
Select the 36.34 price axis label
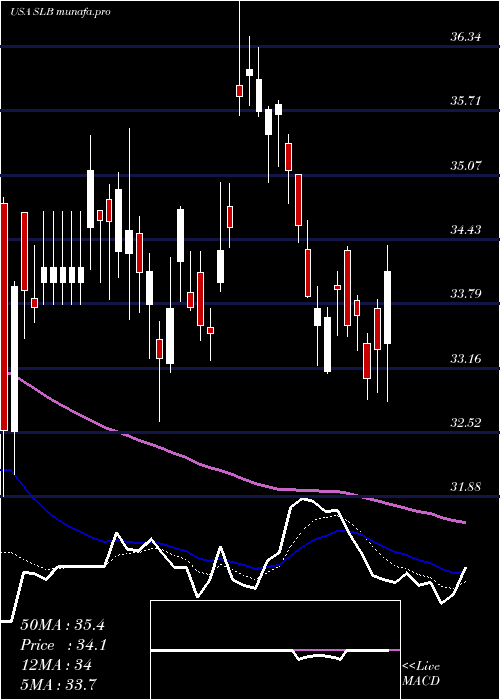coord(466,37)
